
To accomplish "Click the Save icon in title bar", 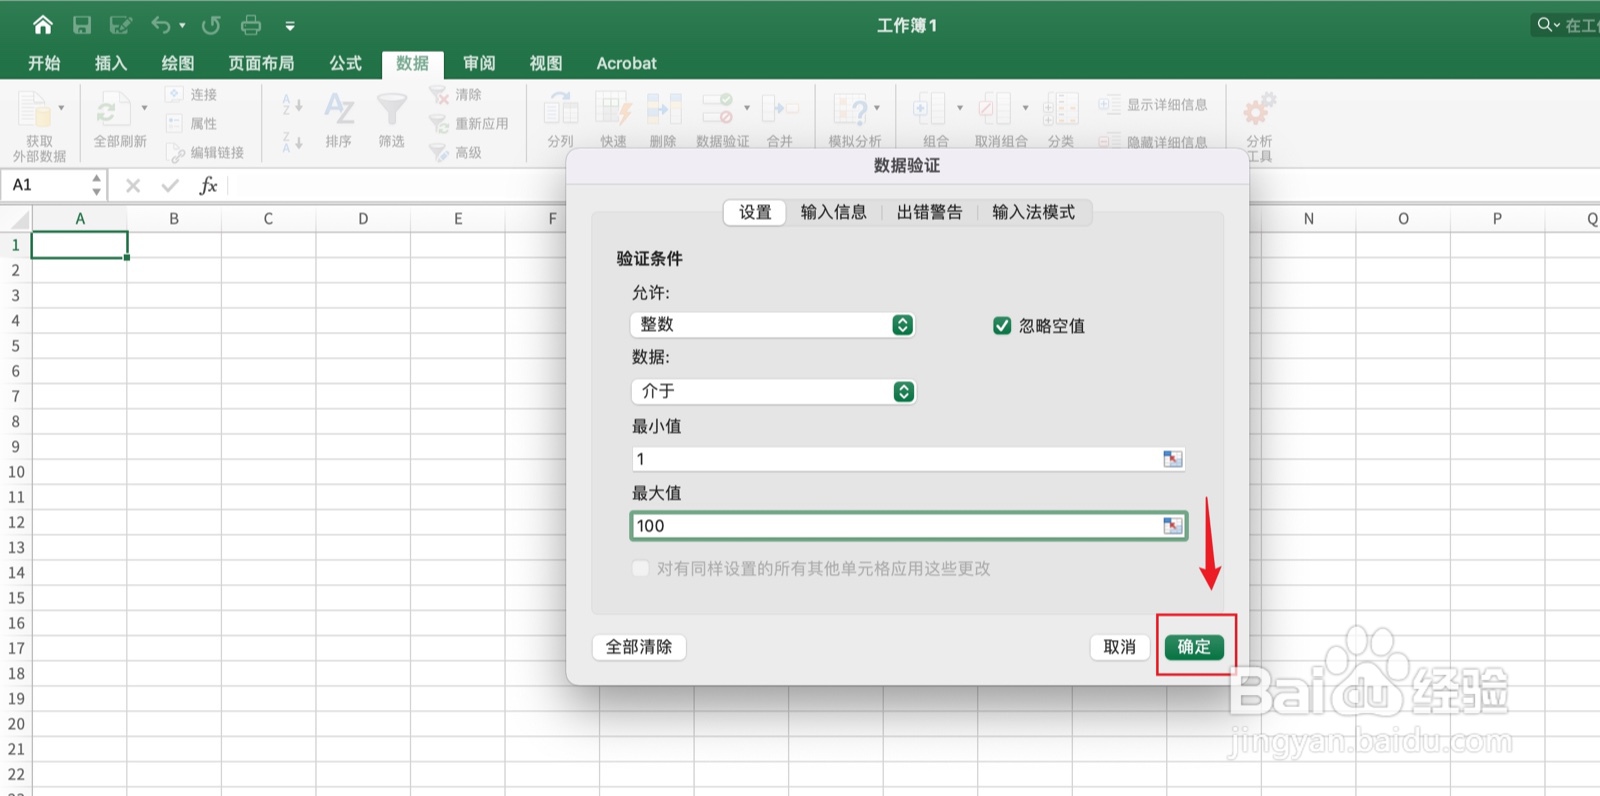I will 82,25.
